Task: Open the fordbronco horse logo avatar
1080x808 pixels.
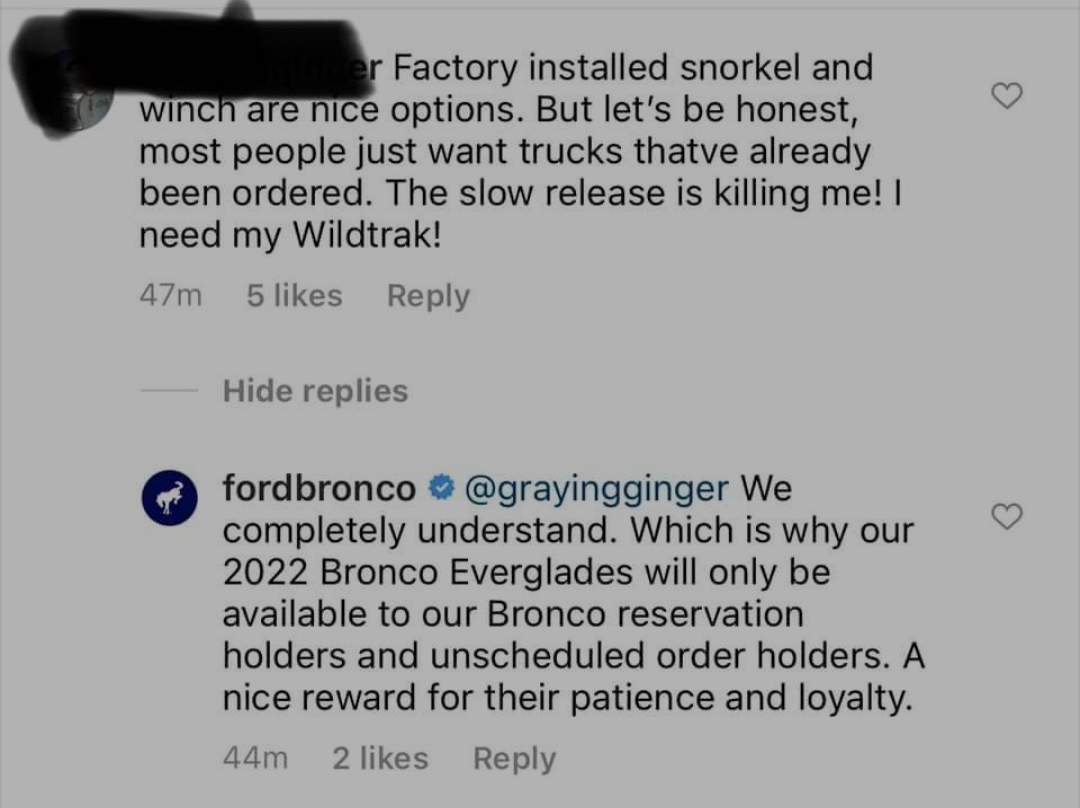Action: [x=169, y=498]
